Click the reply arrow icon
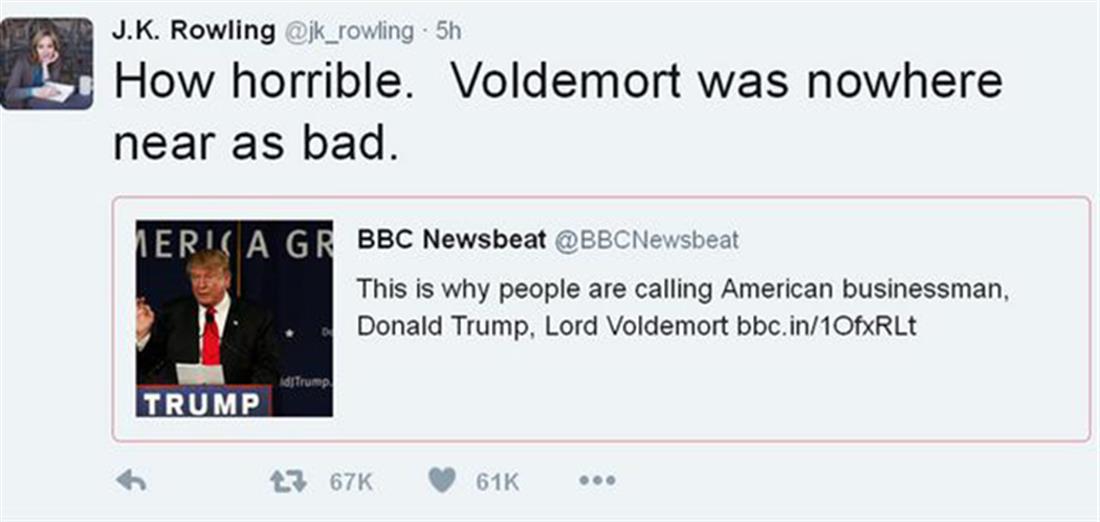This screenshot has height=522, width=1100. [x=131, y=481]
